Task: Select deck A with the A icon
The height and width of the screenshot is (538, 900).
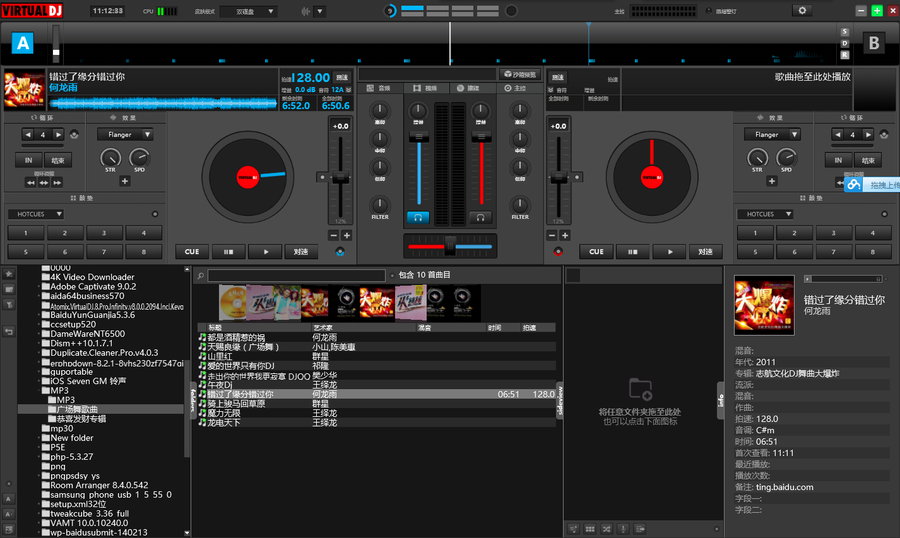Action: click(23, 43)
